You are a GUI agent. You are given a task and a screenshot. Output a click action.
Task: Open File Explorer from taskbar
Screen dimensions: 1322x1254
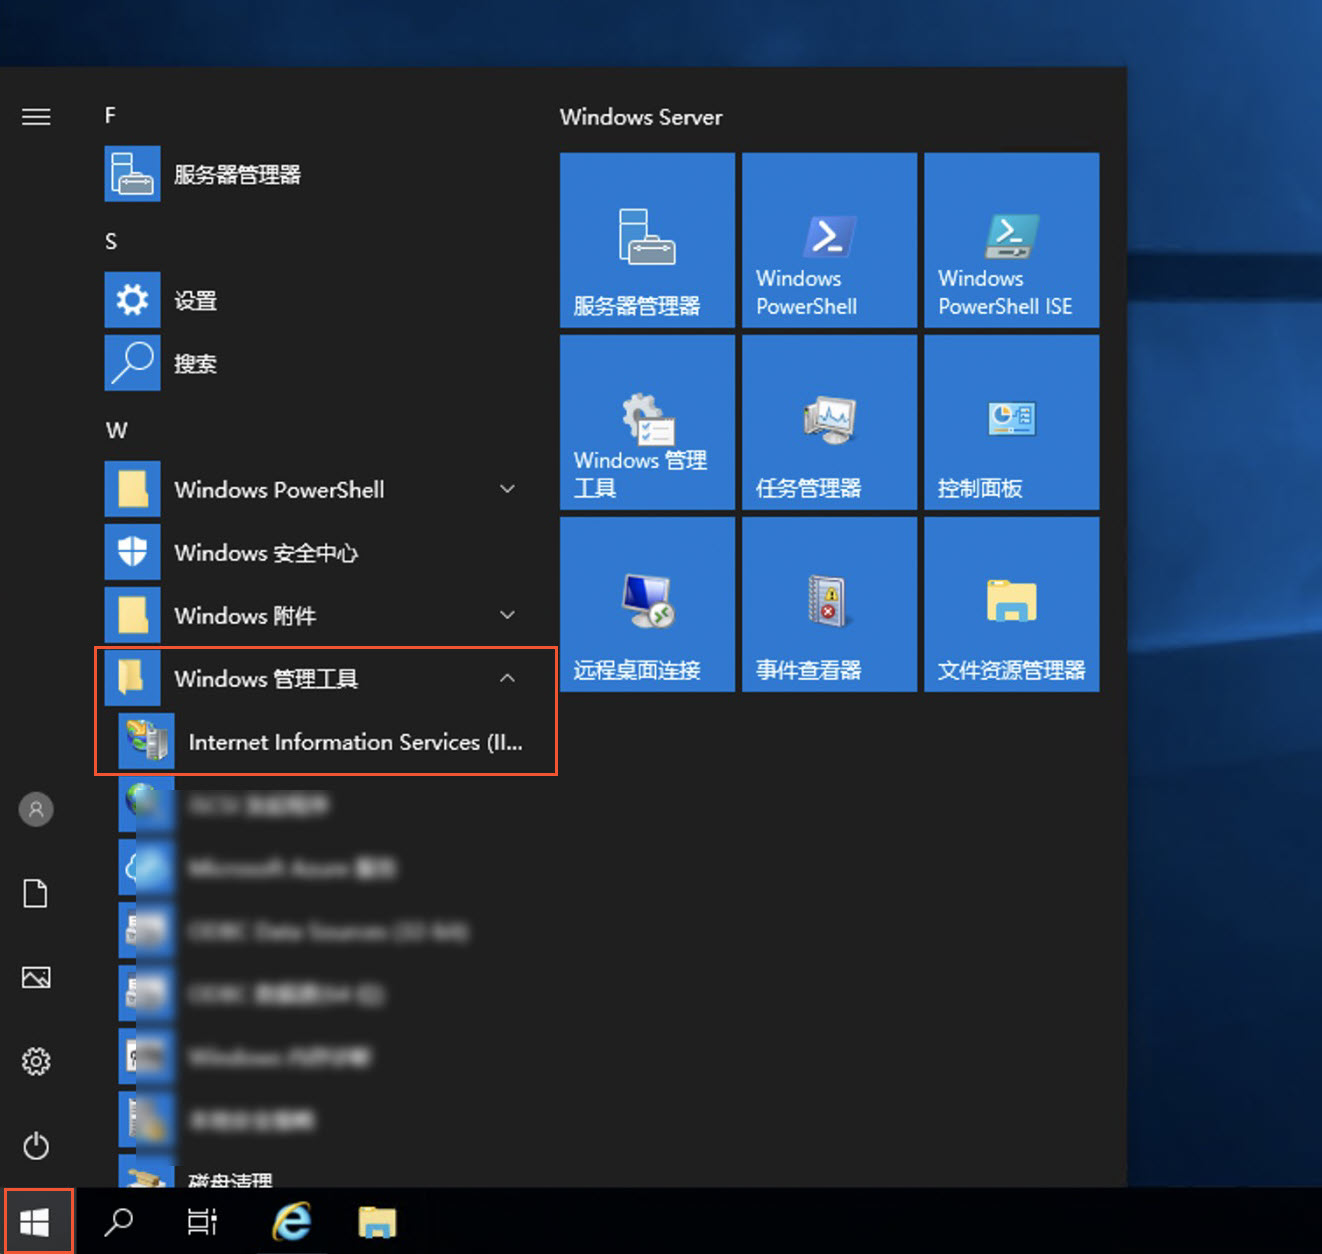(377, 1221)
